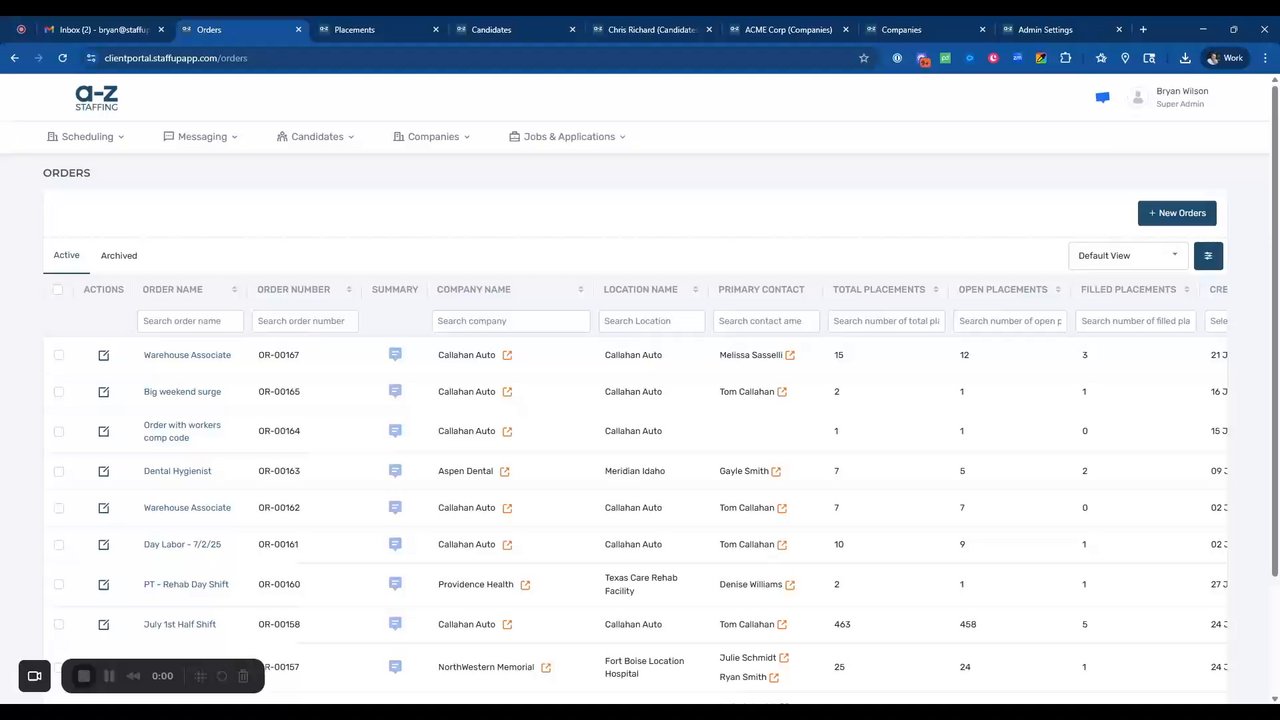Open the Default View dropdown
Image resolution: width=1280 pixels, height=720 pixels.
[x=1127, y=256]
